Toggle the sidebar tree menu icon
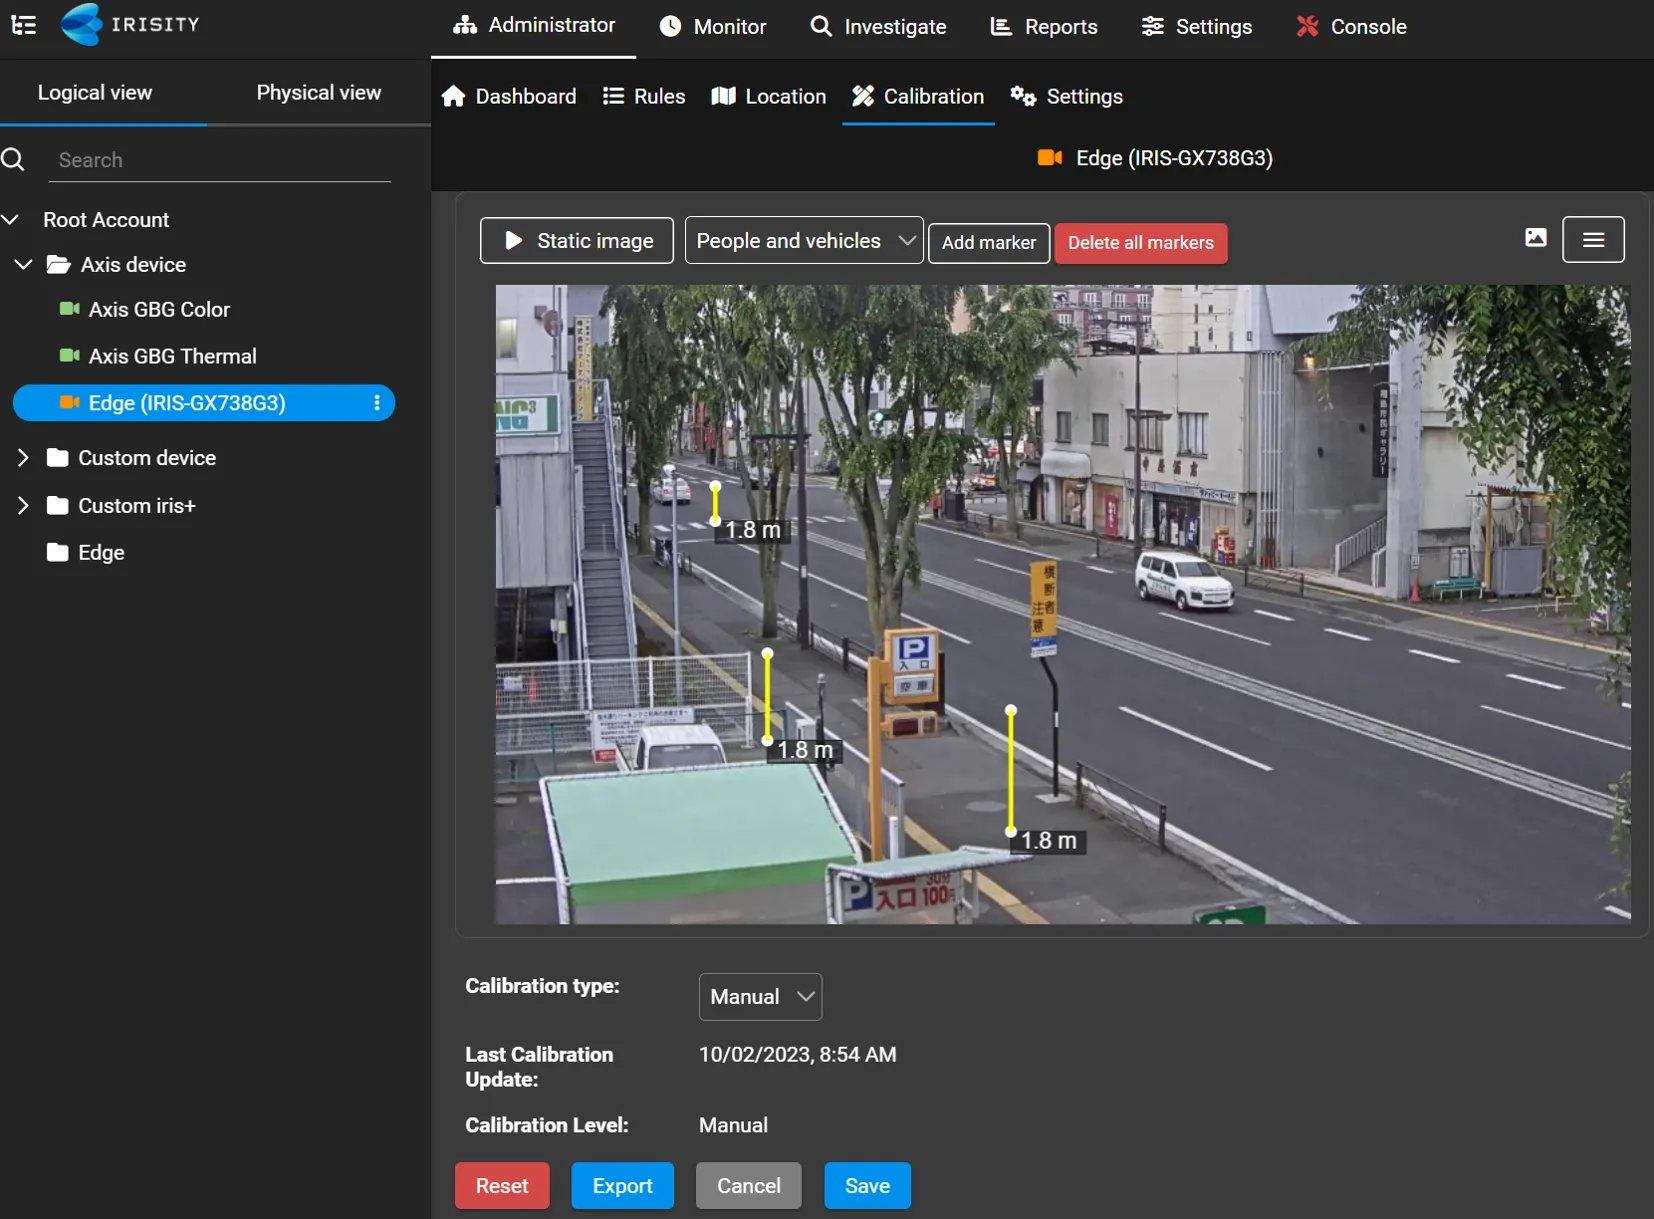This screenshot has height=1219, width=1654. coord(24,25)
